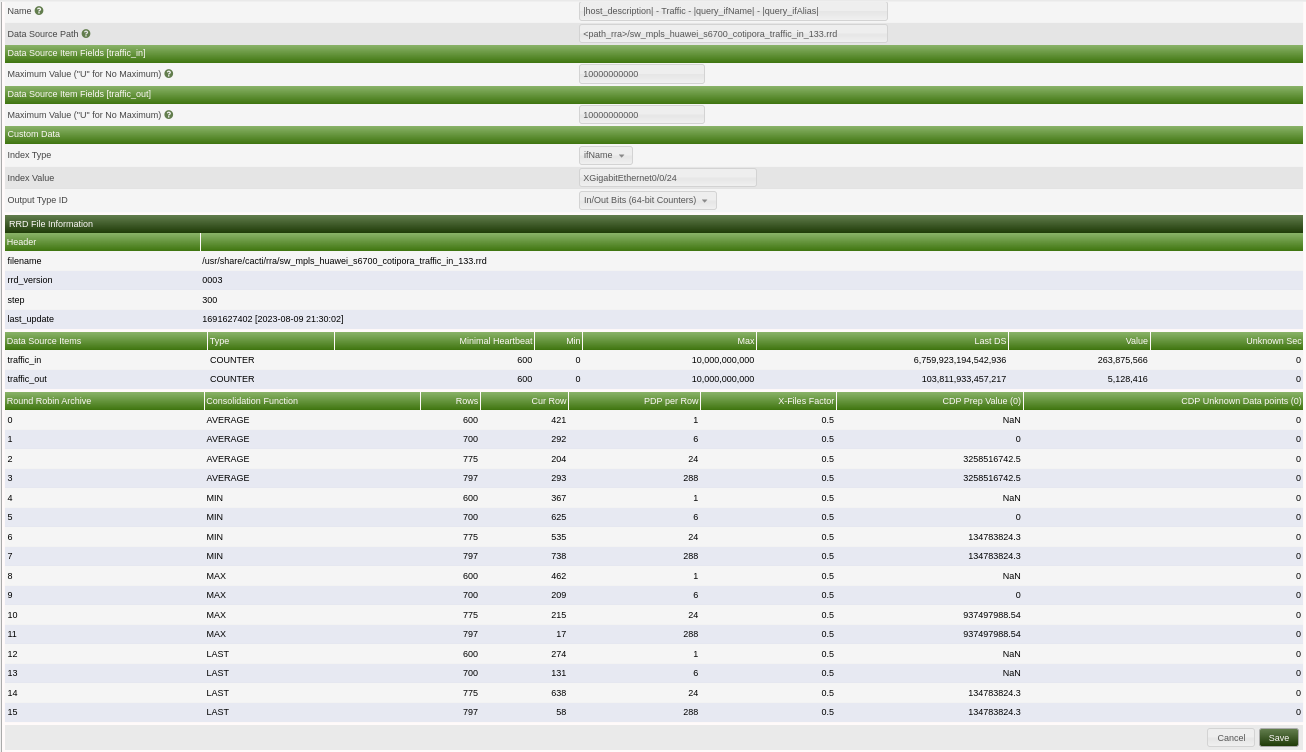
Task: Click the Save button
Action: pyautogui.click(x=1279, y=738)
